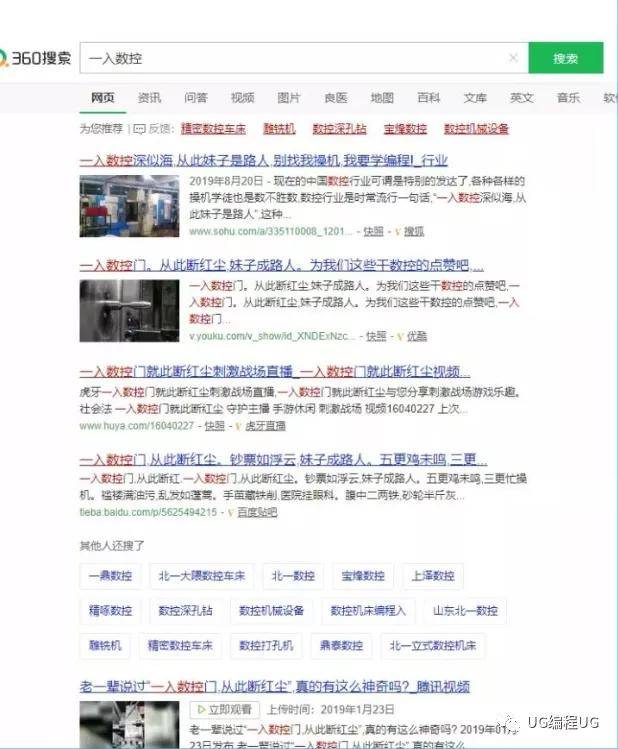Select related search chip 宝煌数控
The image size is (618, 749).
click(363, 576)
